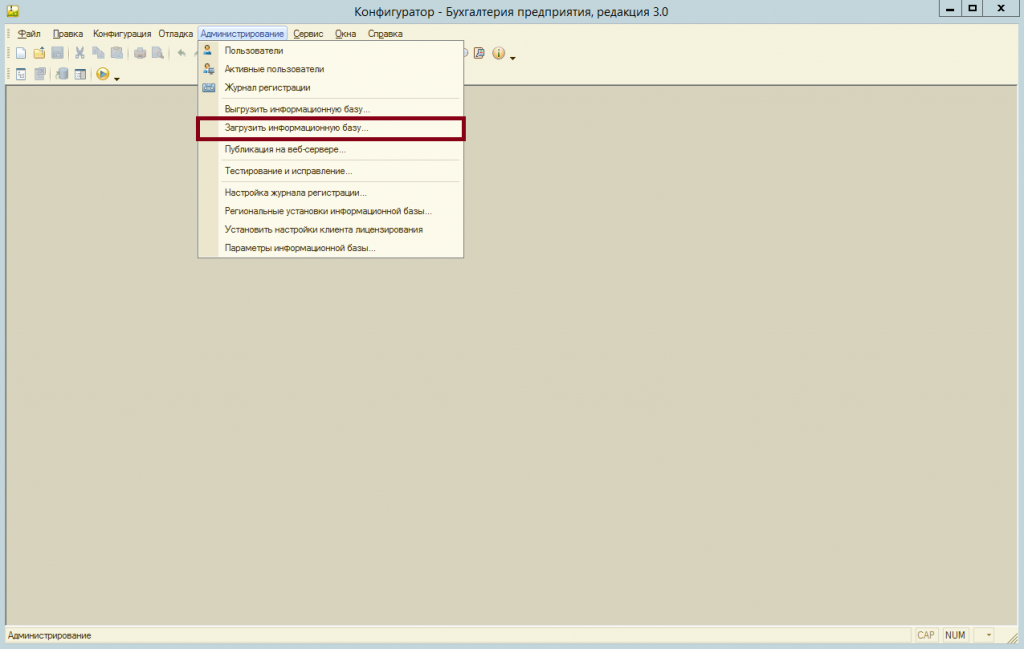Image resolution: width=1024 pixels, height=649 pixels.
Task: Open the Сервис menu
Action: pyautogui.click(x=308, y=34)
